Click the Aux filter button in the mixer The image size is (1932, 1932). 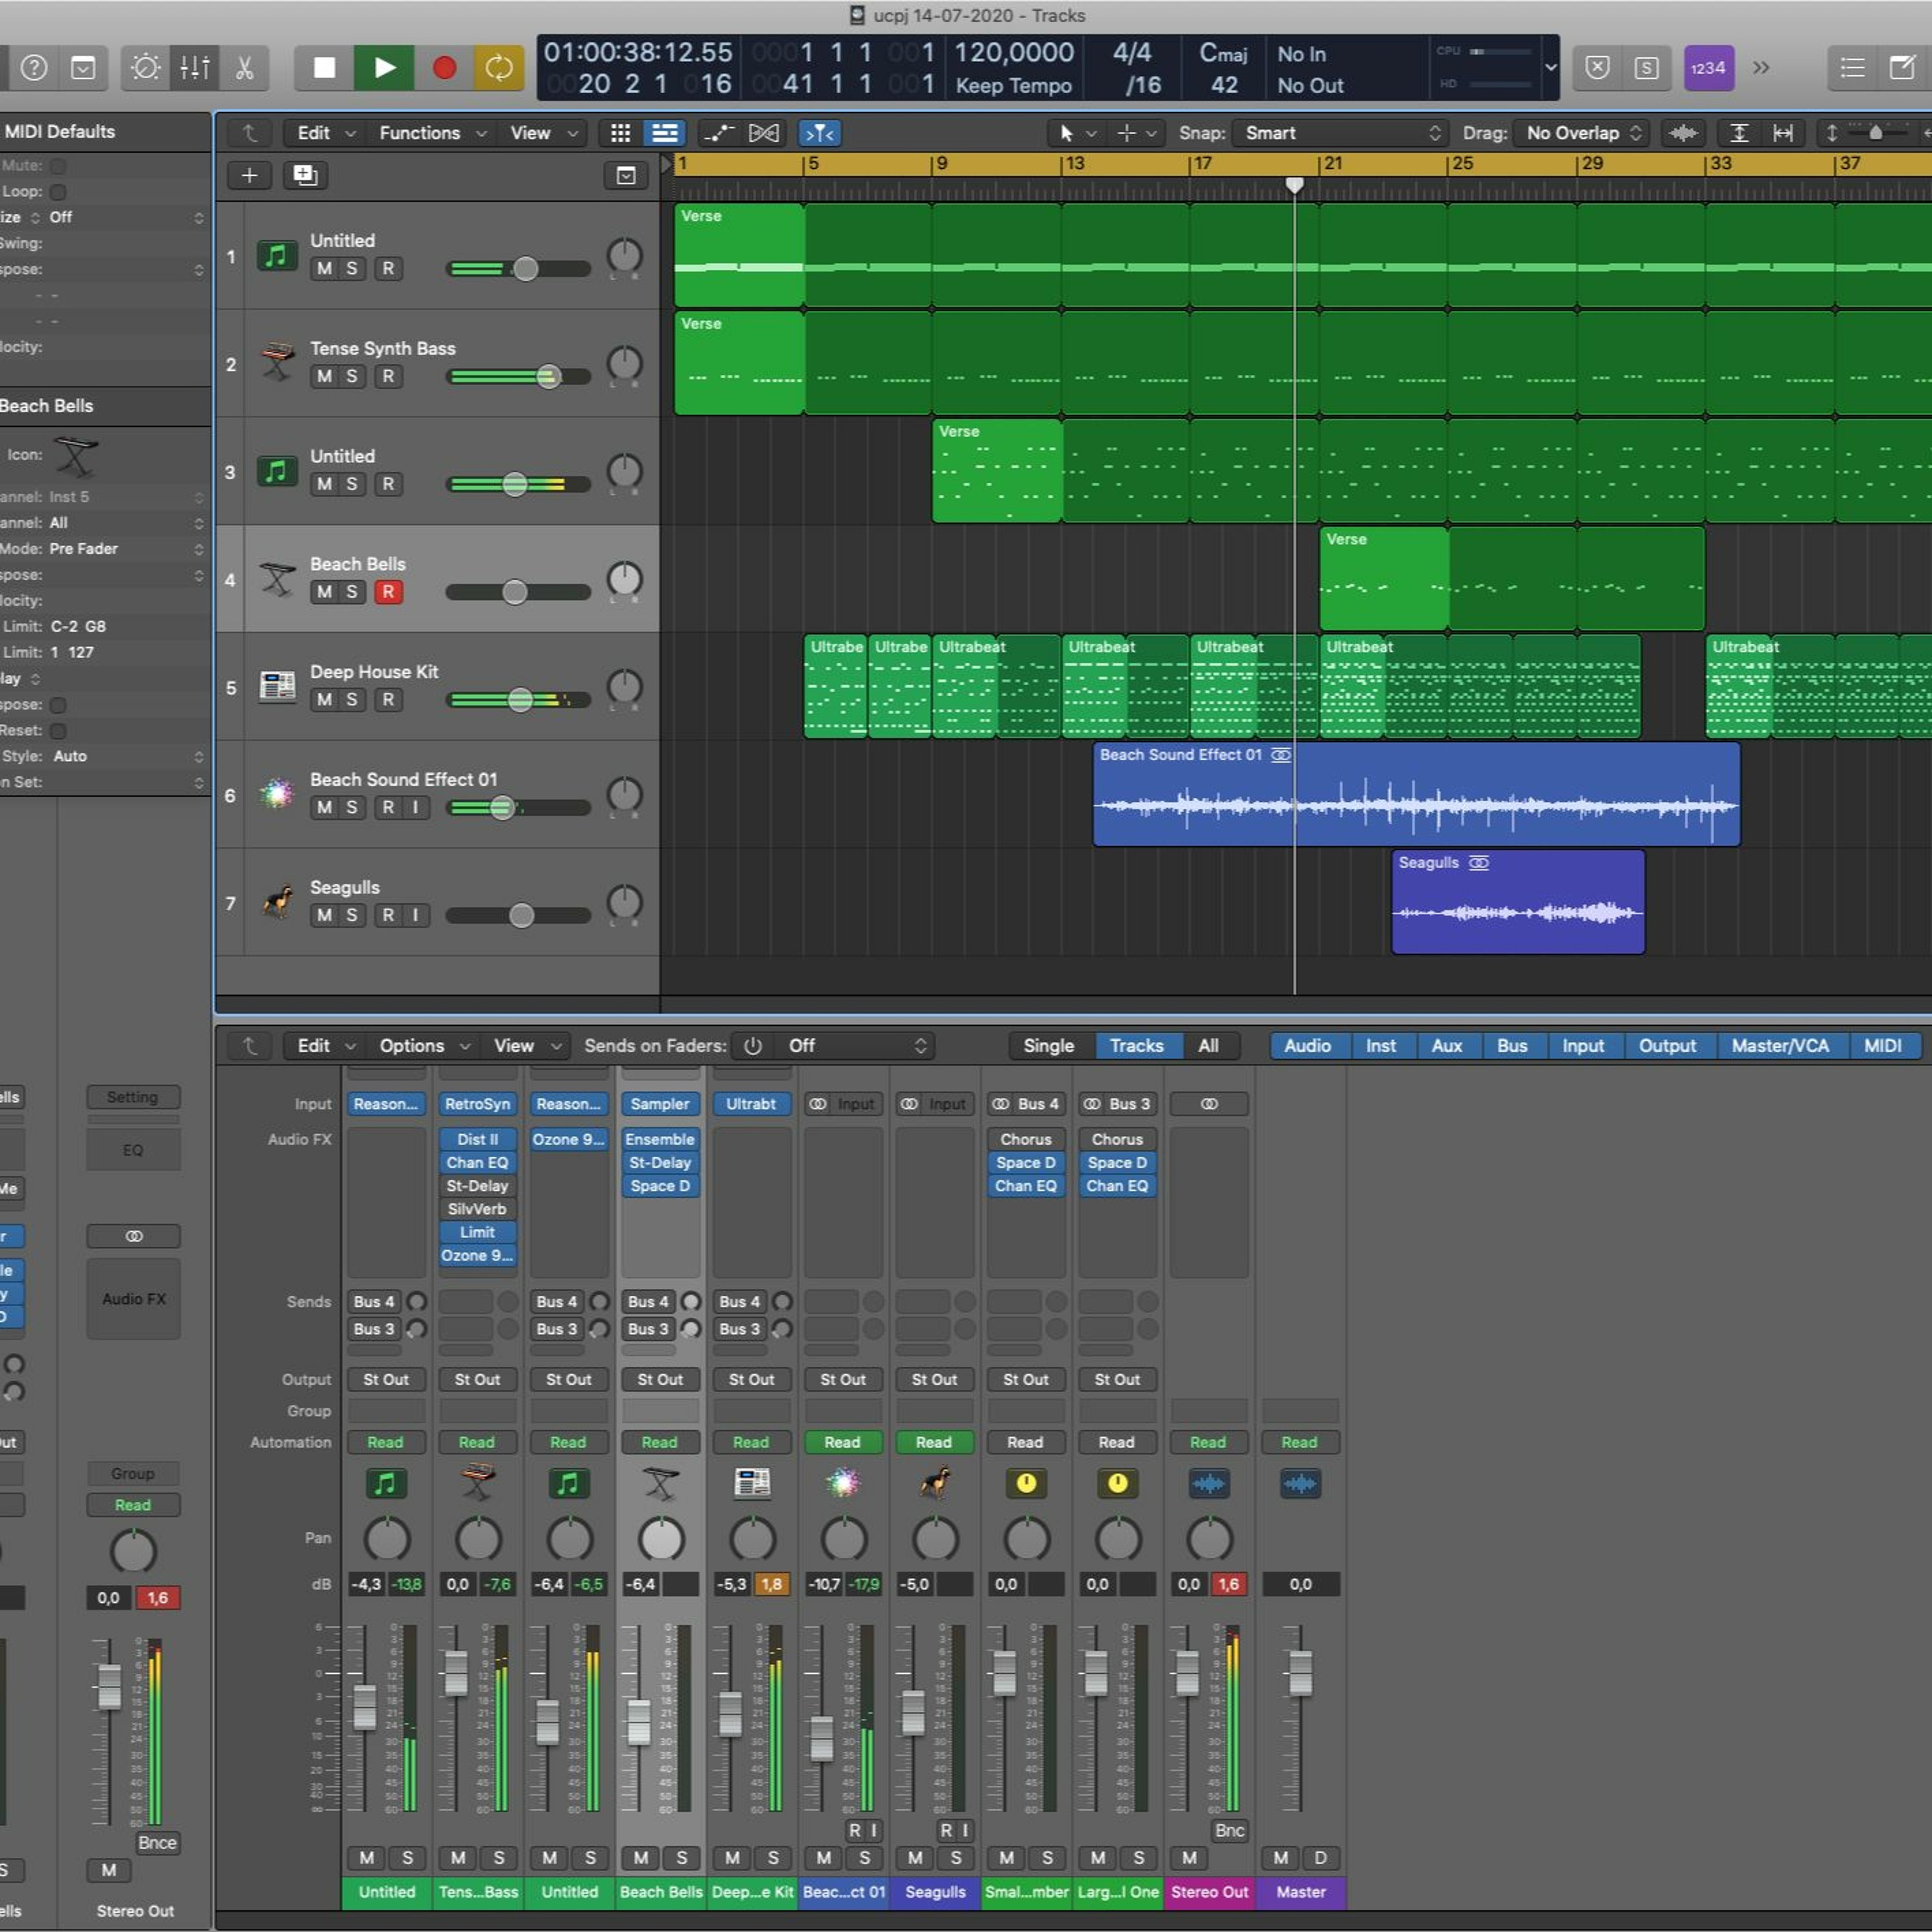click(x=1446, y=1046)
